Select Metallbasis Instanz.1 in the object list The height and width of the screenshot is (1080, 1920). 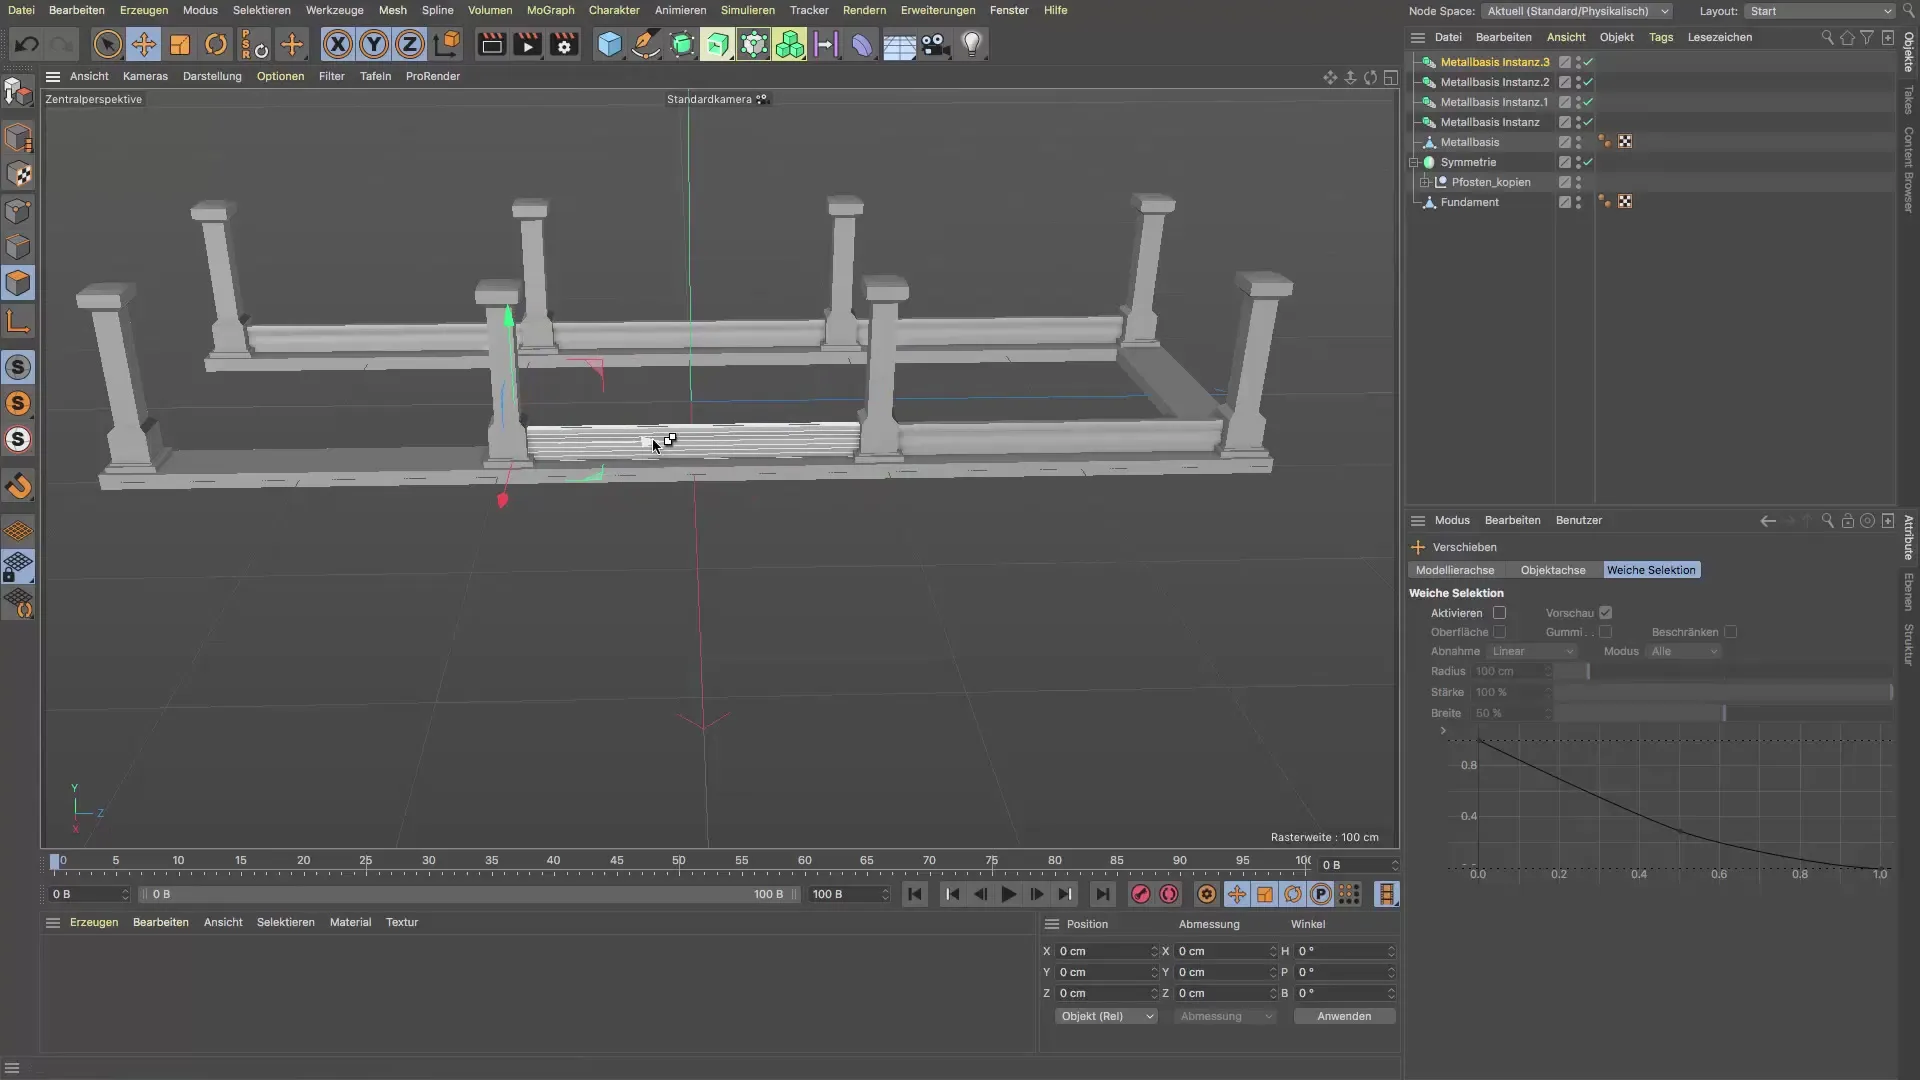tap(1494, 102)
